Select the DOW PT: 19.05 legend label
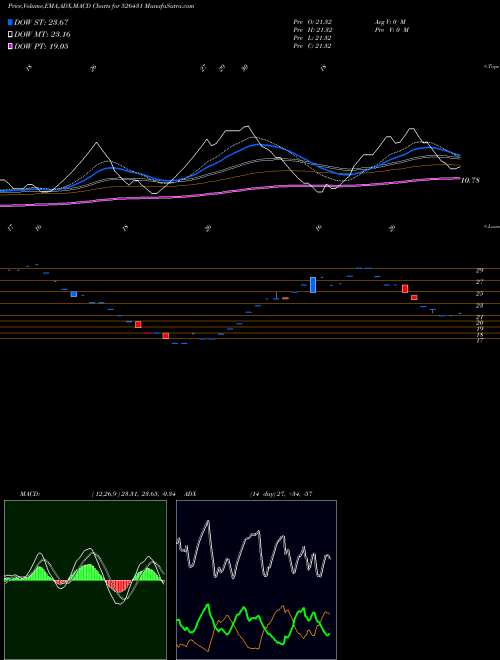This screenshot has height=660, width=500. [x=41, y=46]
